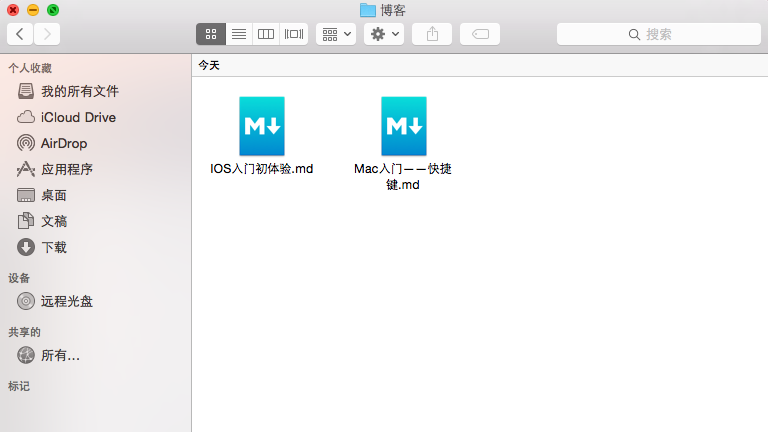The width and height of the screenshot is (768, 432).
Task: Open 文稿 in the sidebar
Action: [x=96, y=221]
